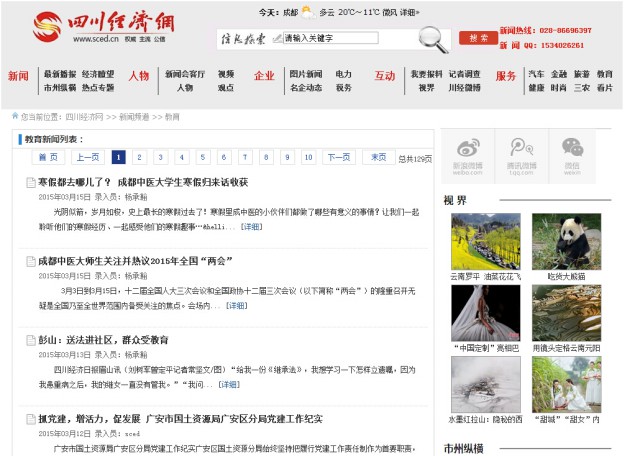Select page 5 in pagination
Screen dimensions: 640x456
(x=203, y=157)
